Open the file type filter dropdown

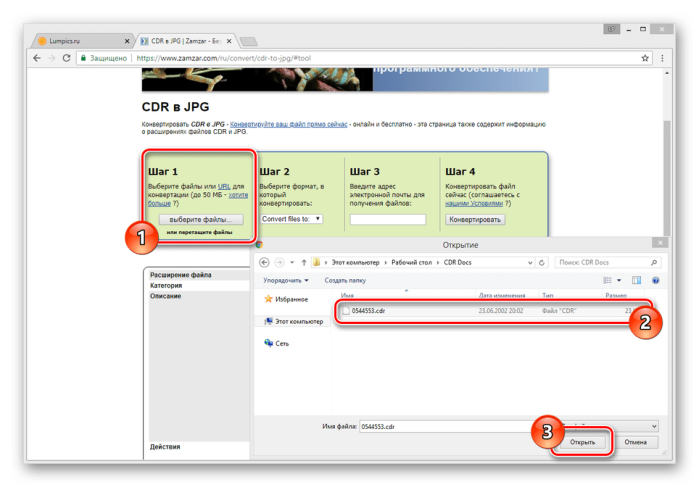654,426
